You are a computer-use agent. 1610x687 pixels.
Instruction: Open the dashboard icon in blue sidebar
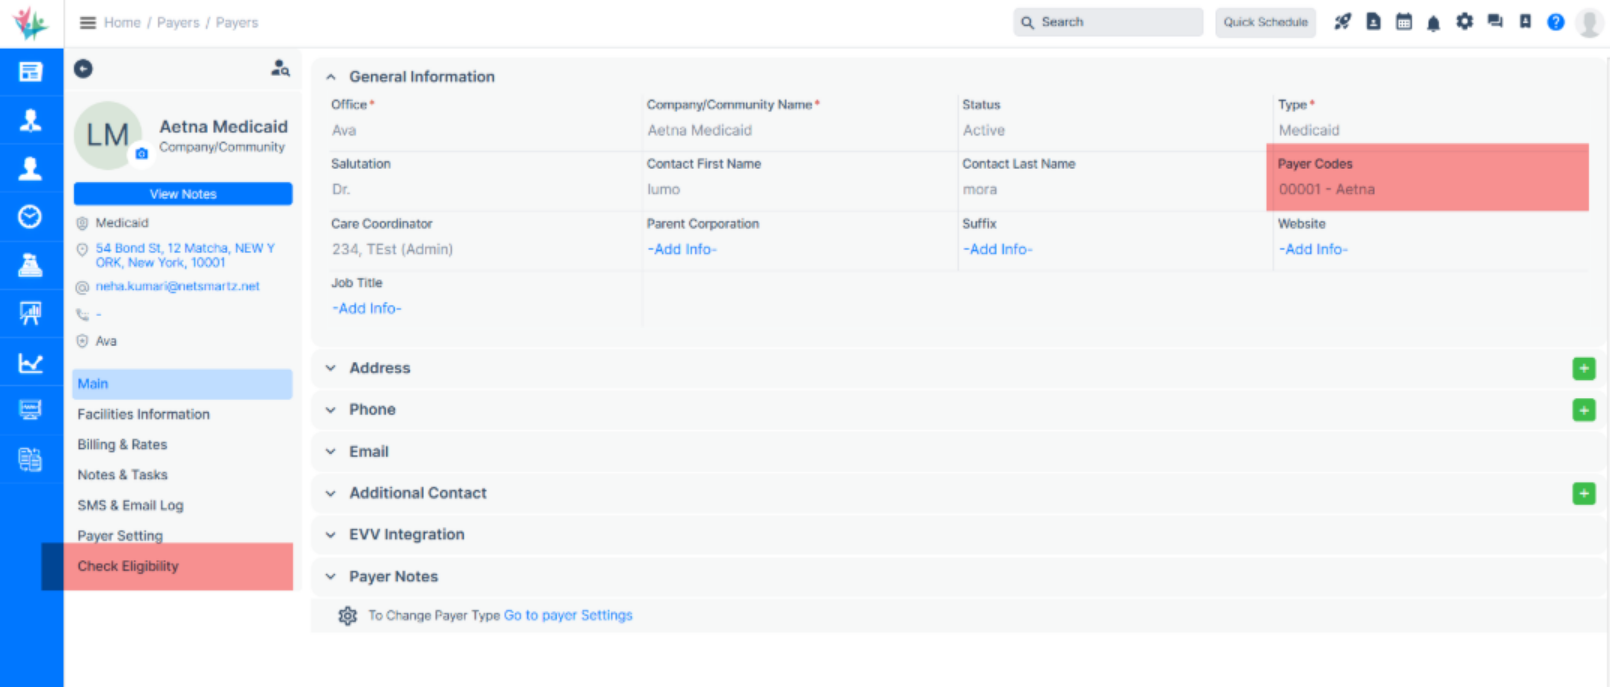(31, 72)
